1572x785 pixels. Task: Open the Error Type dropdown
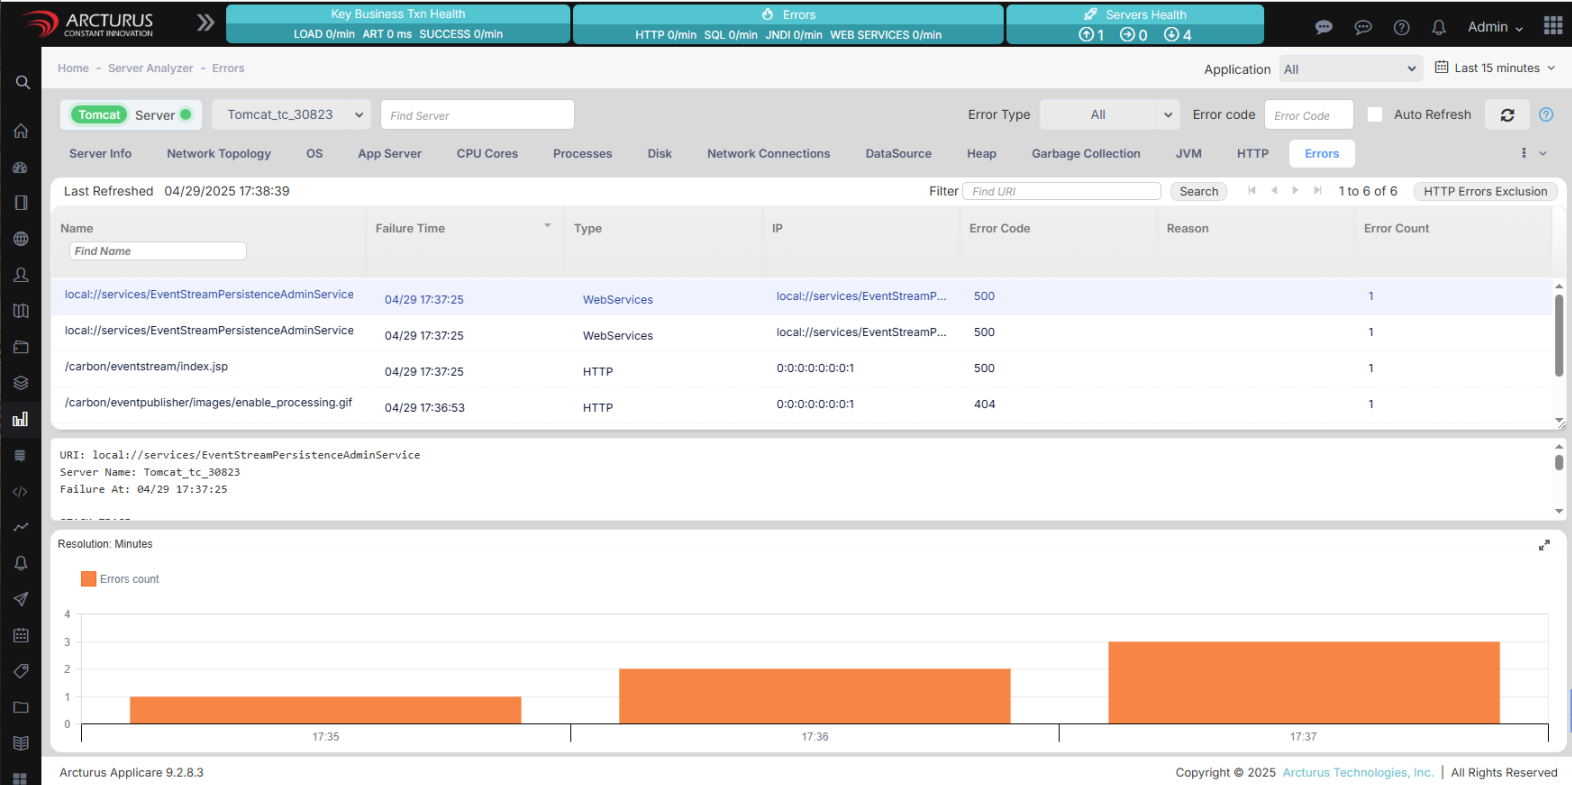click(x=1110, y=115)
